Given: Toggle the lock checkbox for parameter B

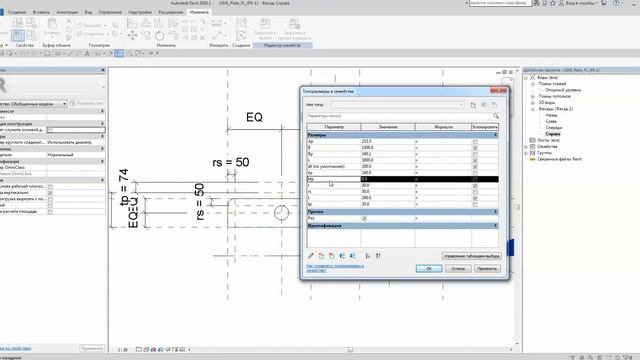Looking at the screenshot, I should [x=475, y=148].
